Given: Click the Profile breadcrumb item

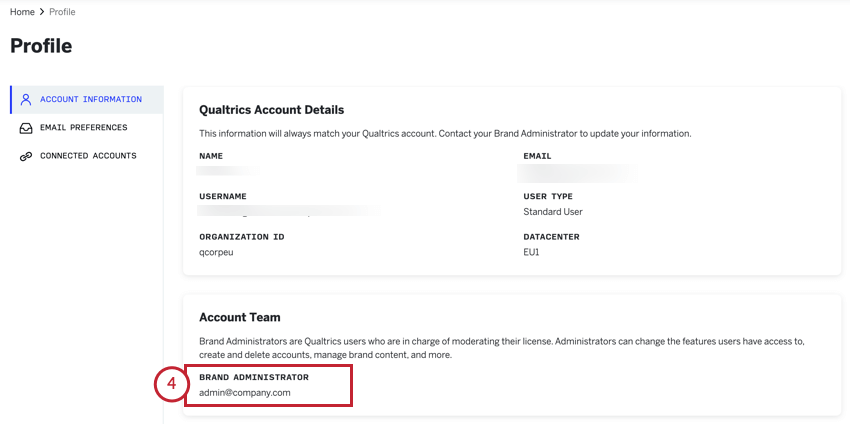Looking at the screenshot, I should (61, 12).
